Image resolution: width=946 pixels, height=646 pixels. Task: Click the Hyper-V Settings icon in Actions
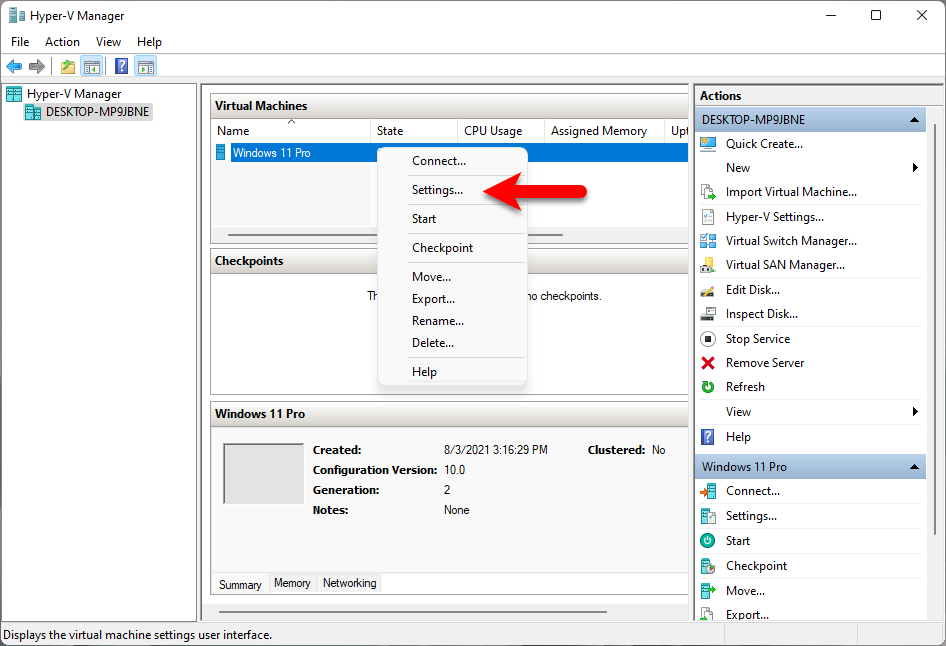(708, 217)
